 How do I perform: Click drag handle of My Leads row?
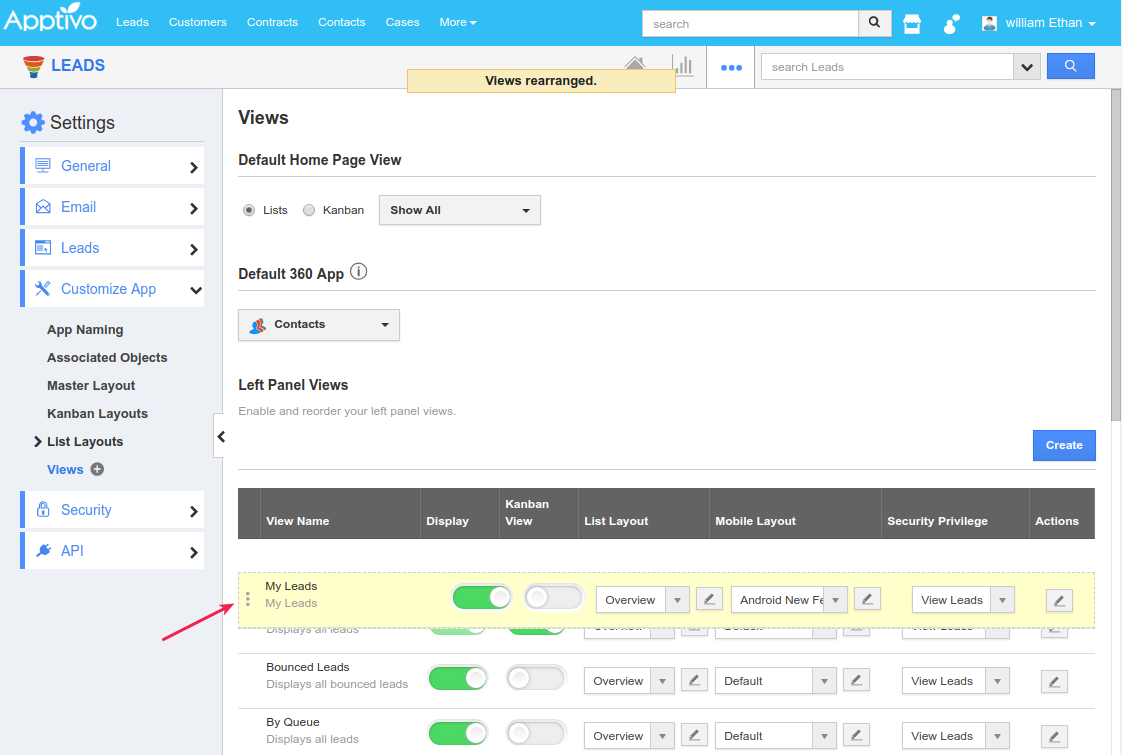(x=248, y=599)
